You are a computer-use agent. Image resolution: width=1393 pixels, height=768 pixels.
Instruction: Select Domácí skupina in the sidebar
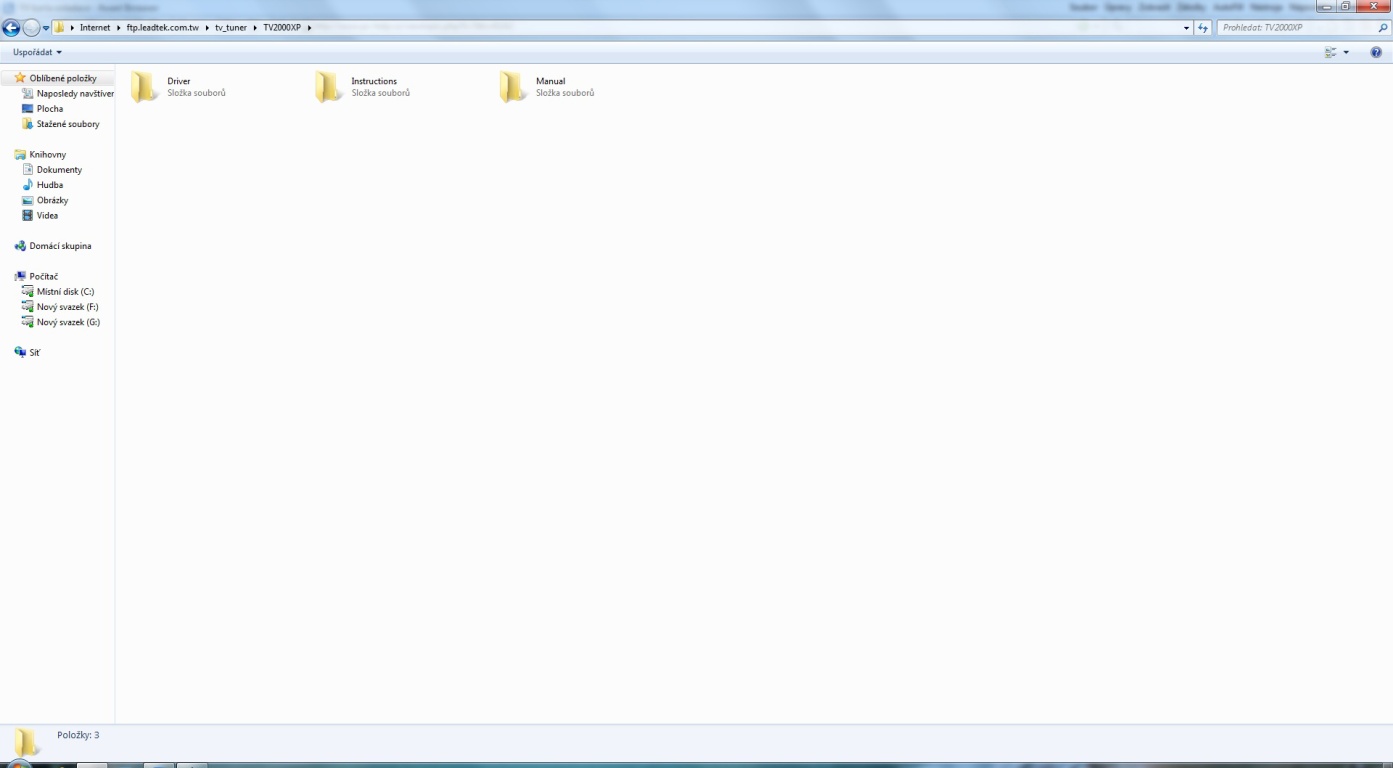pyautogui.click(x=60, y=246)
